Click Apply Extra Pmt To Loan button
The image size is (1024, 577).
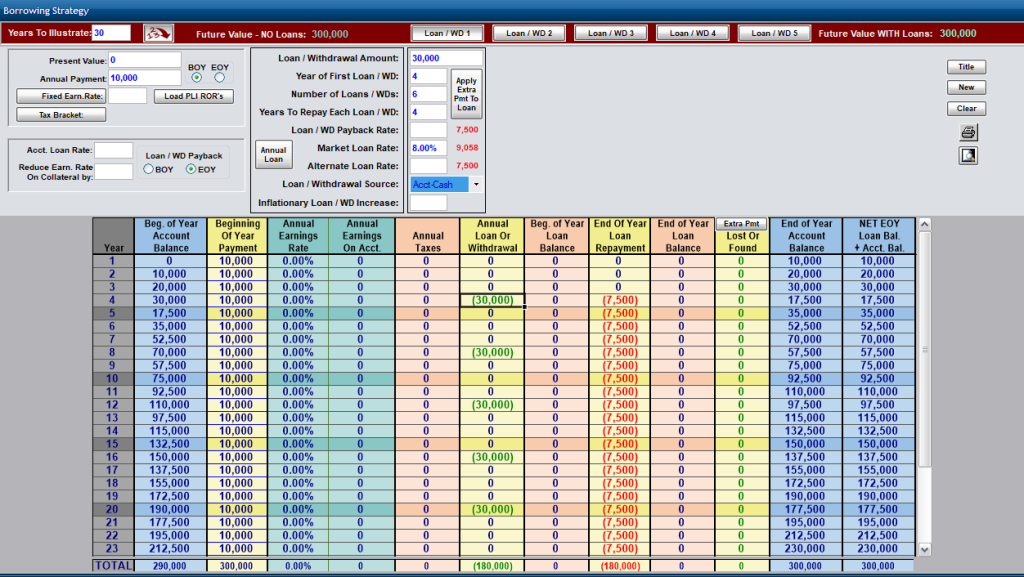(x=466, y=94)
